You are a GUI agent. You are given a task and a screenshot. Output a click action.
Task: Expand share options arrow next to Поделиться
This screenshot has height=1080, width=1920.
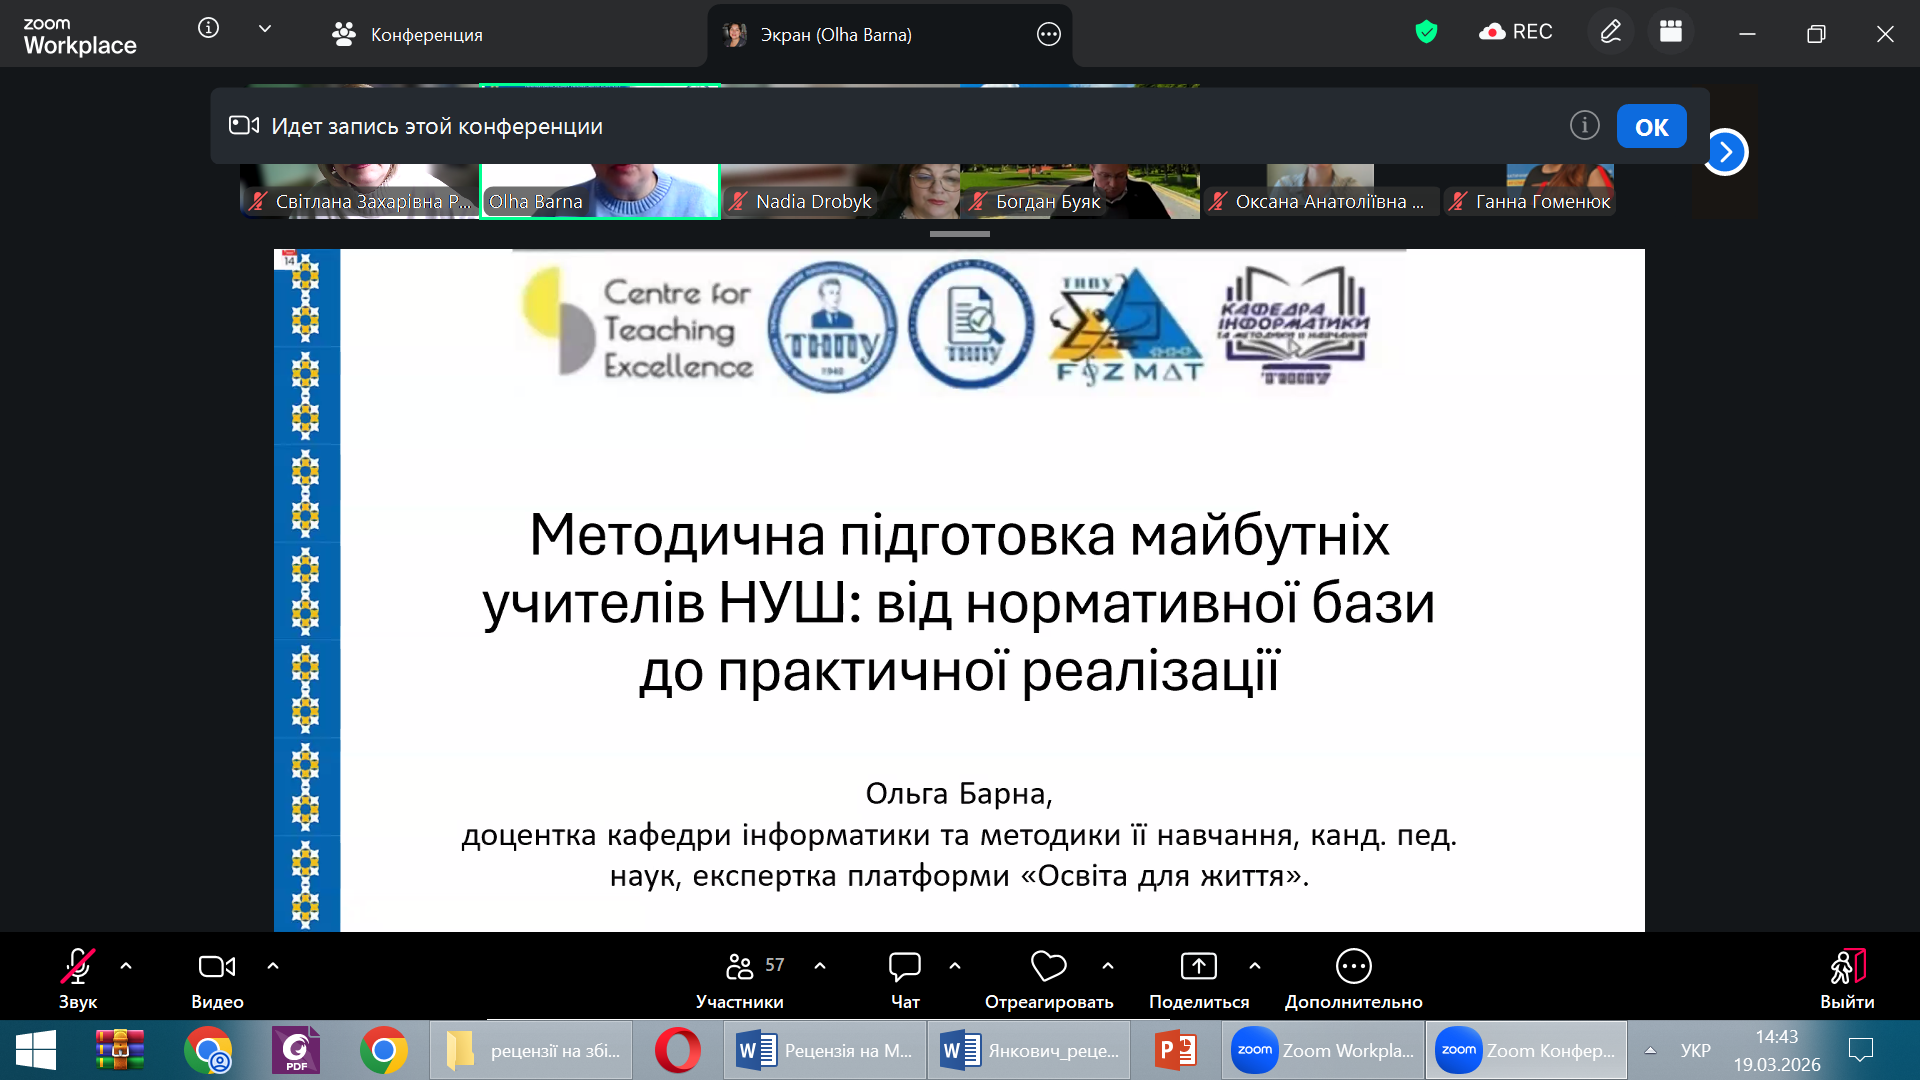pos(1255,966)
